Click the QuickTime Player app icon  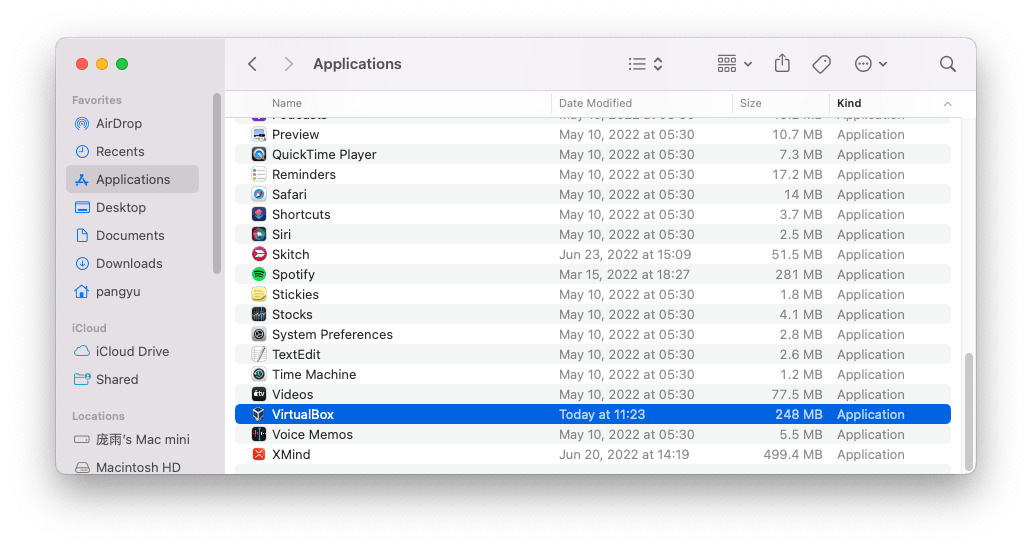259,155
